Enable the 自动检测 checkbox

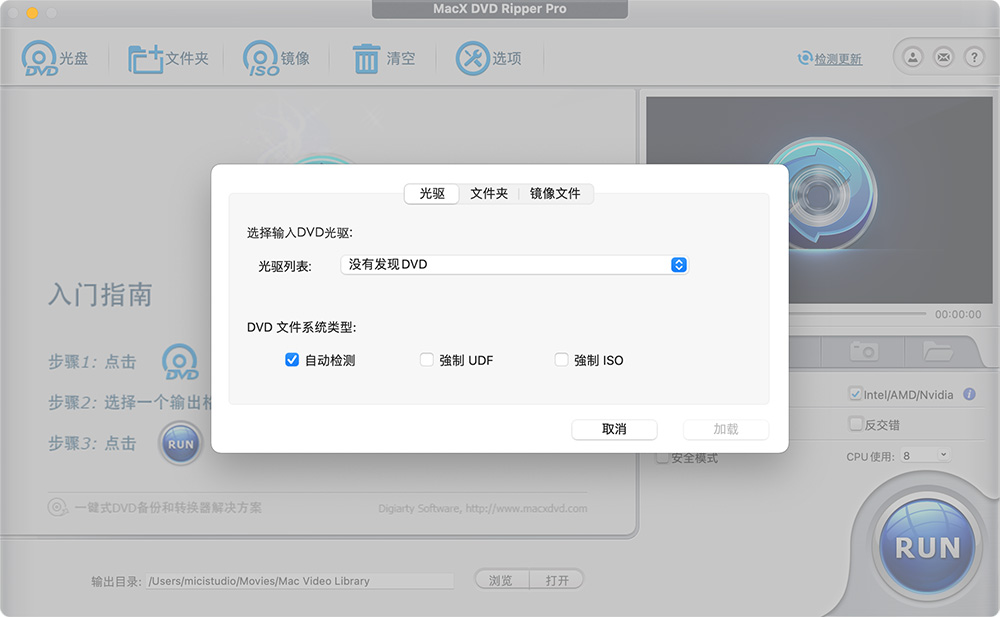292,360
